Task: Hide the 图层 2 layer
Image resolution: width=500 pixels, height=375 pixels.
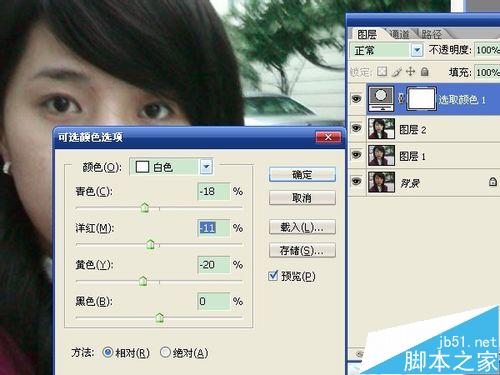Action: (x=357, y=128)
